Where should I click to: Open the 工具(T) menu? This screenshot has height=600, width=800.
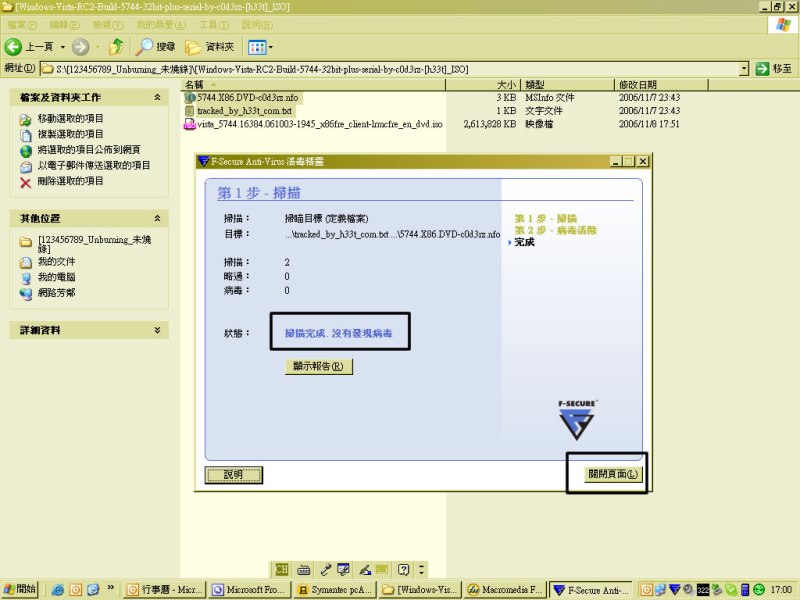coord(214,24)
